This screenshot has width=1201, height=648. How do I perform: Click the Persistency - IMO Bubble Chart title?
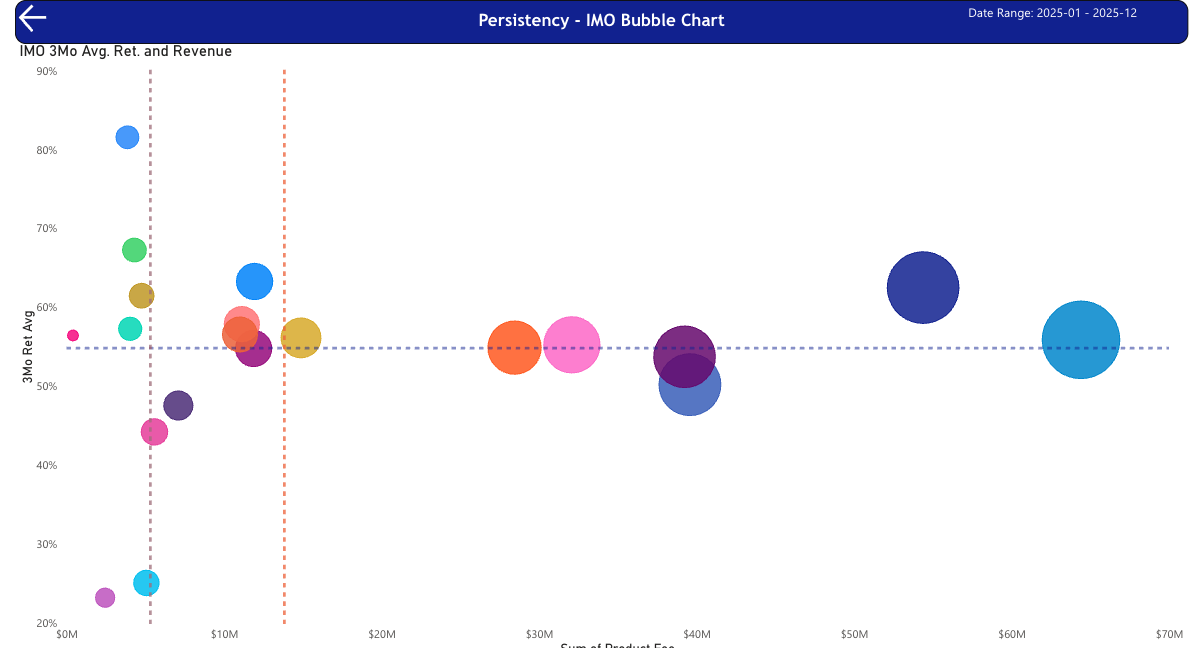pyautogui.click(x=601, y=20)
